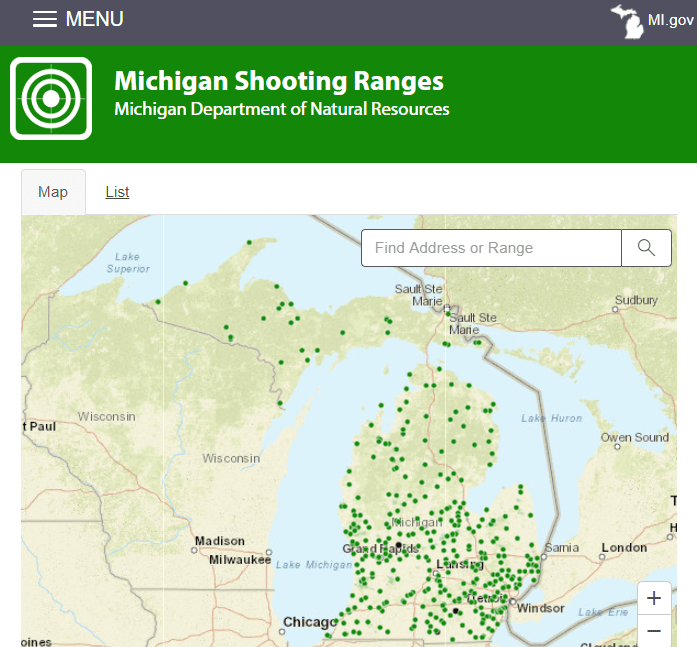Image resolution: width=697 pixels, height=647 pixels.
Task: Click the Michigan Shooting Ranges title
Action: pyautogui.click(x=279, y=81)
